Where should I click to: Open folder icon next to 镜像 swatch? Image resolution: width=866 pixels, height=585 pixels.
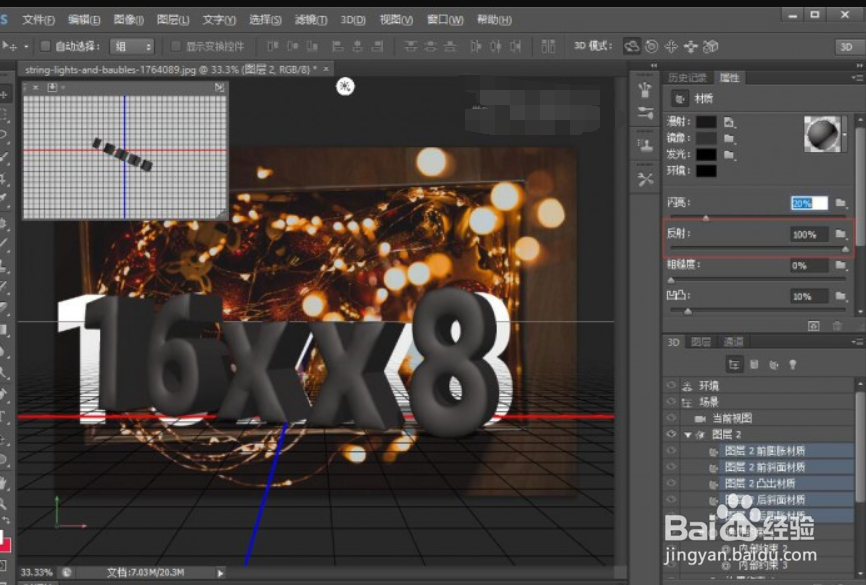[x=729, y=138]
